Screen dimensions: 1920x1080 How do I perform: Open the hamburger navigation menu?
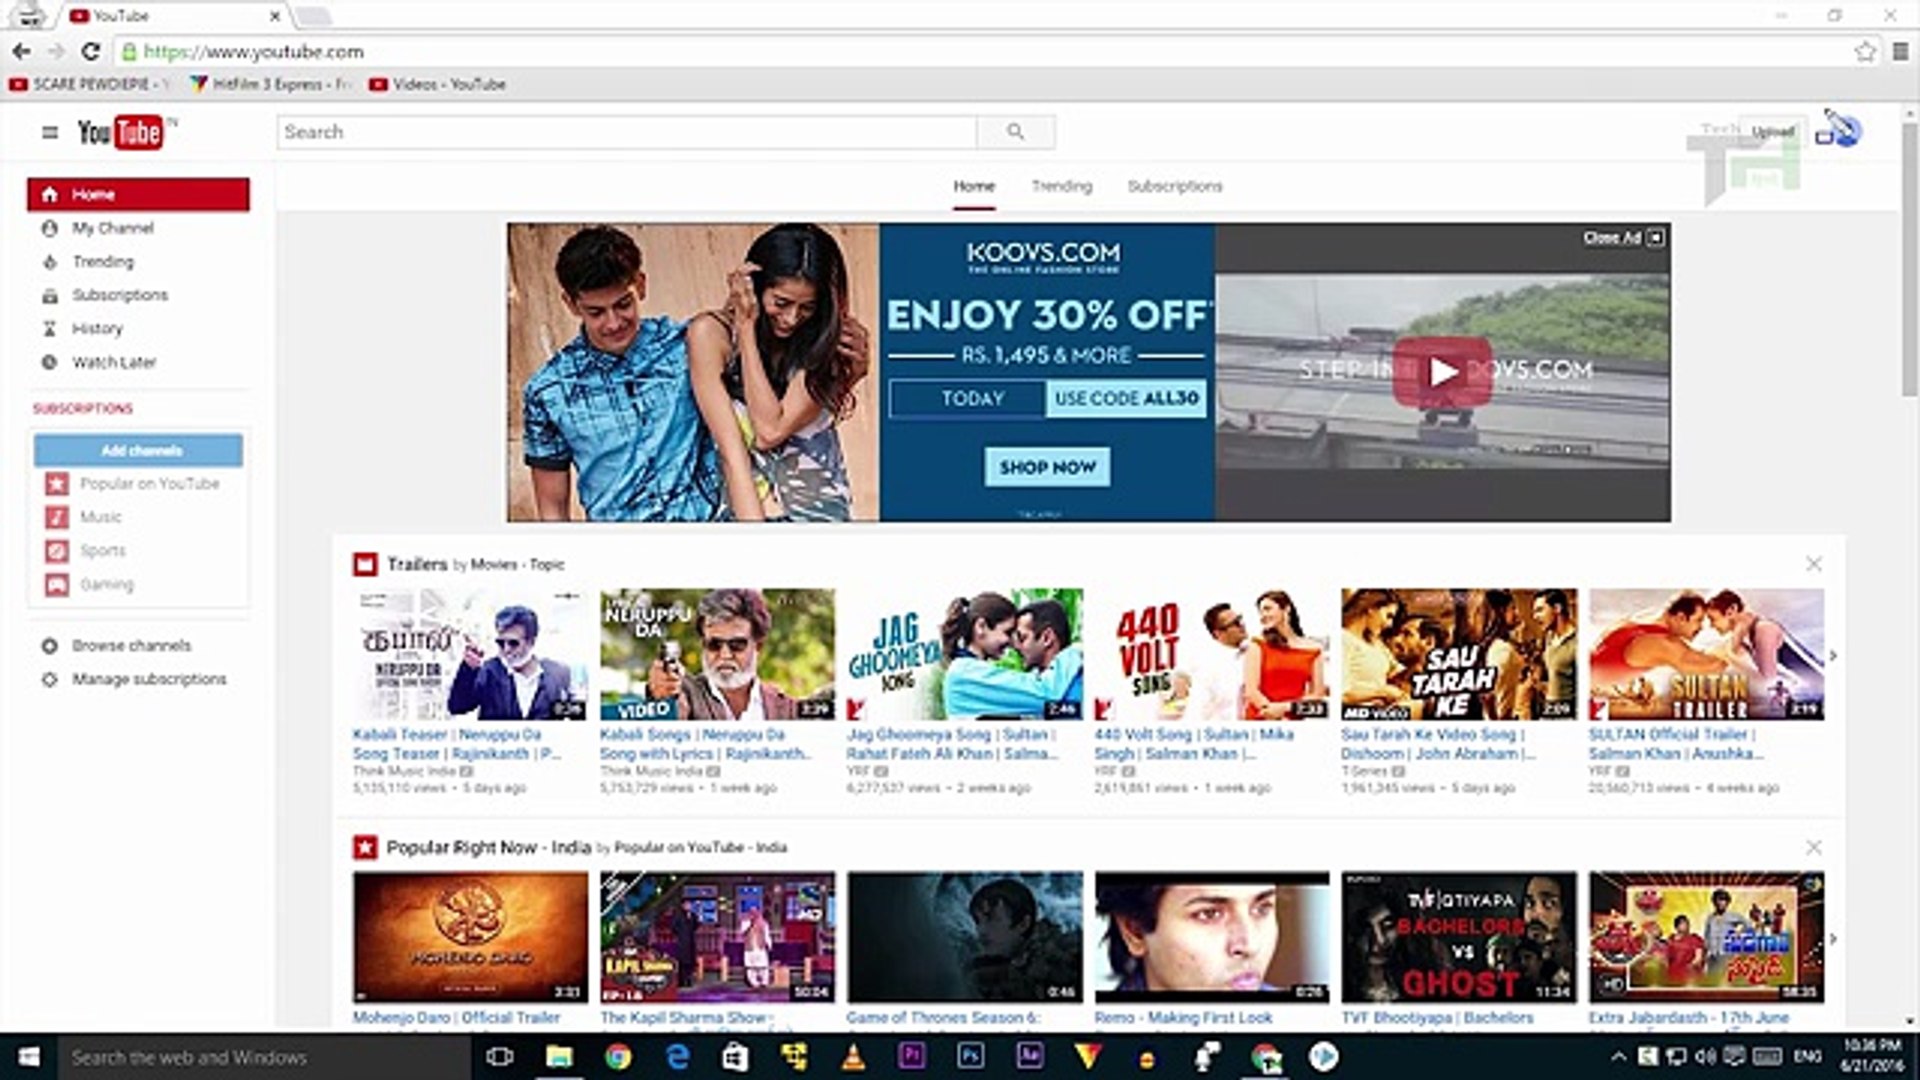(47, 130)
